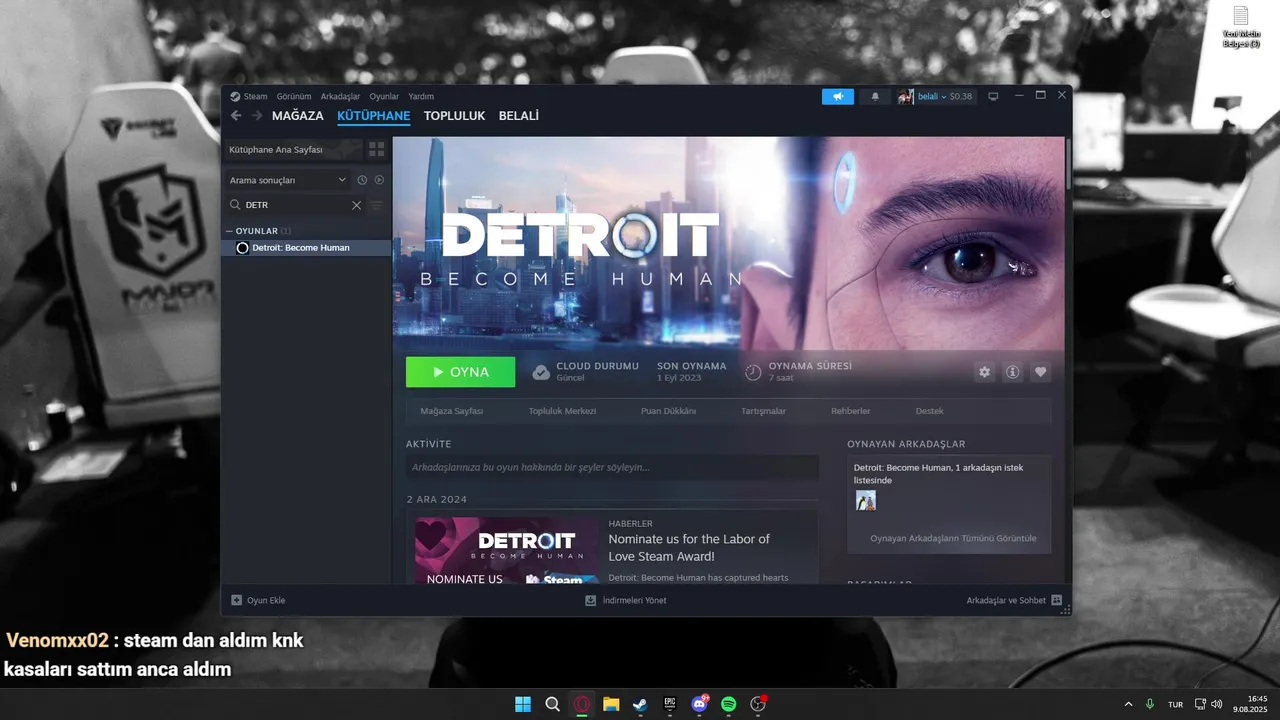Click the Opera browser taskbar icon
Viewport: 1280px width, 720px height.
(582, 704)
